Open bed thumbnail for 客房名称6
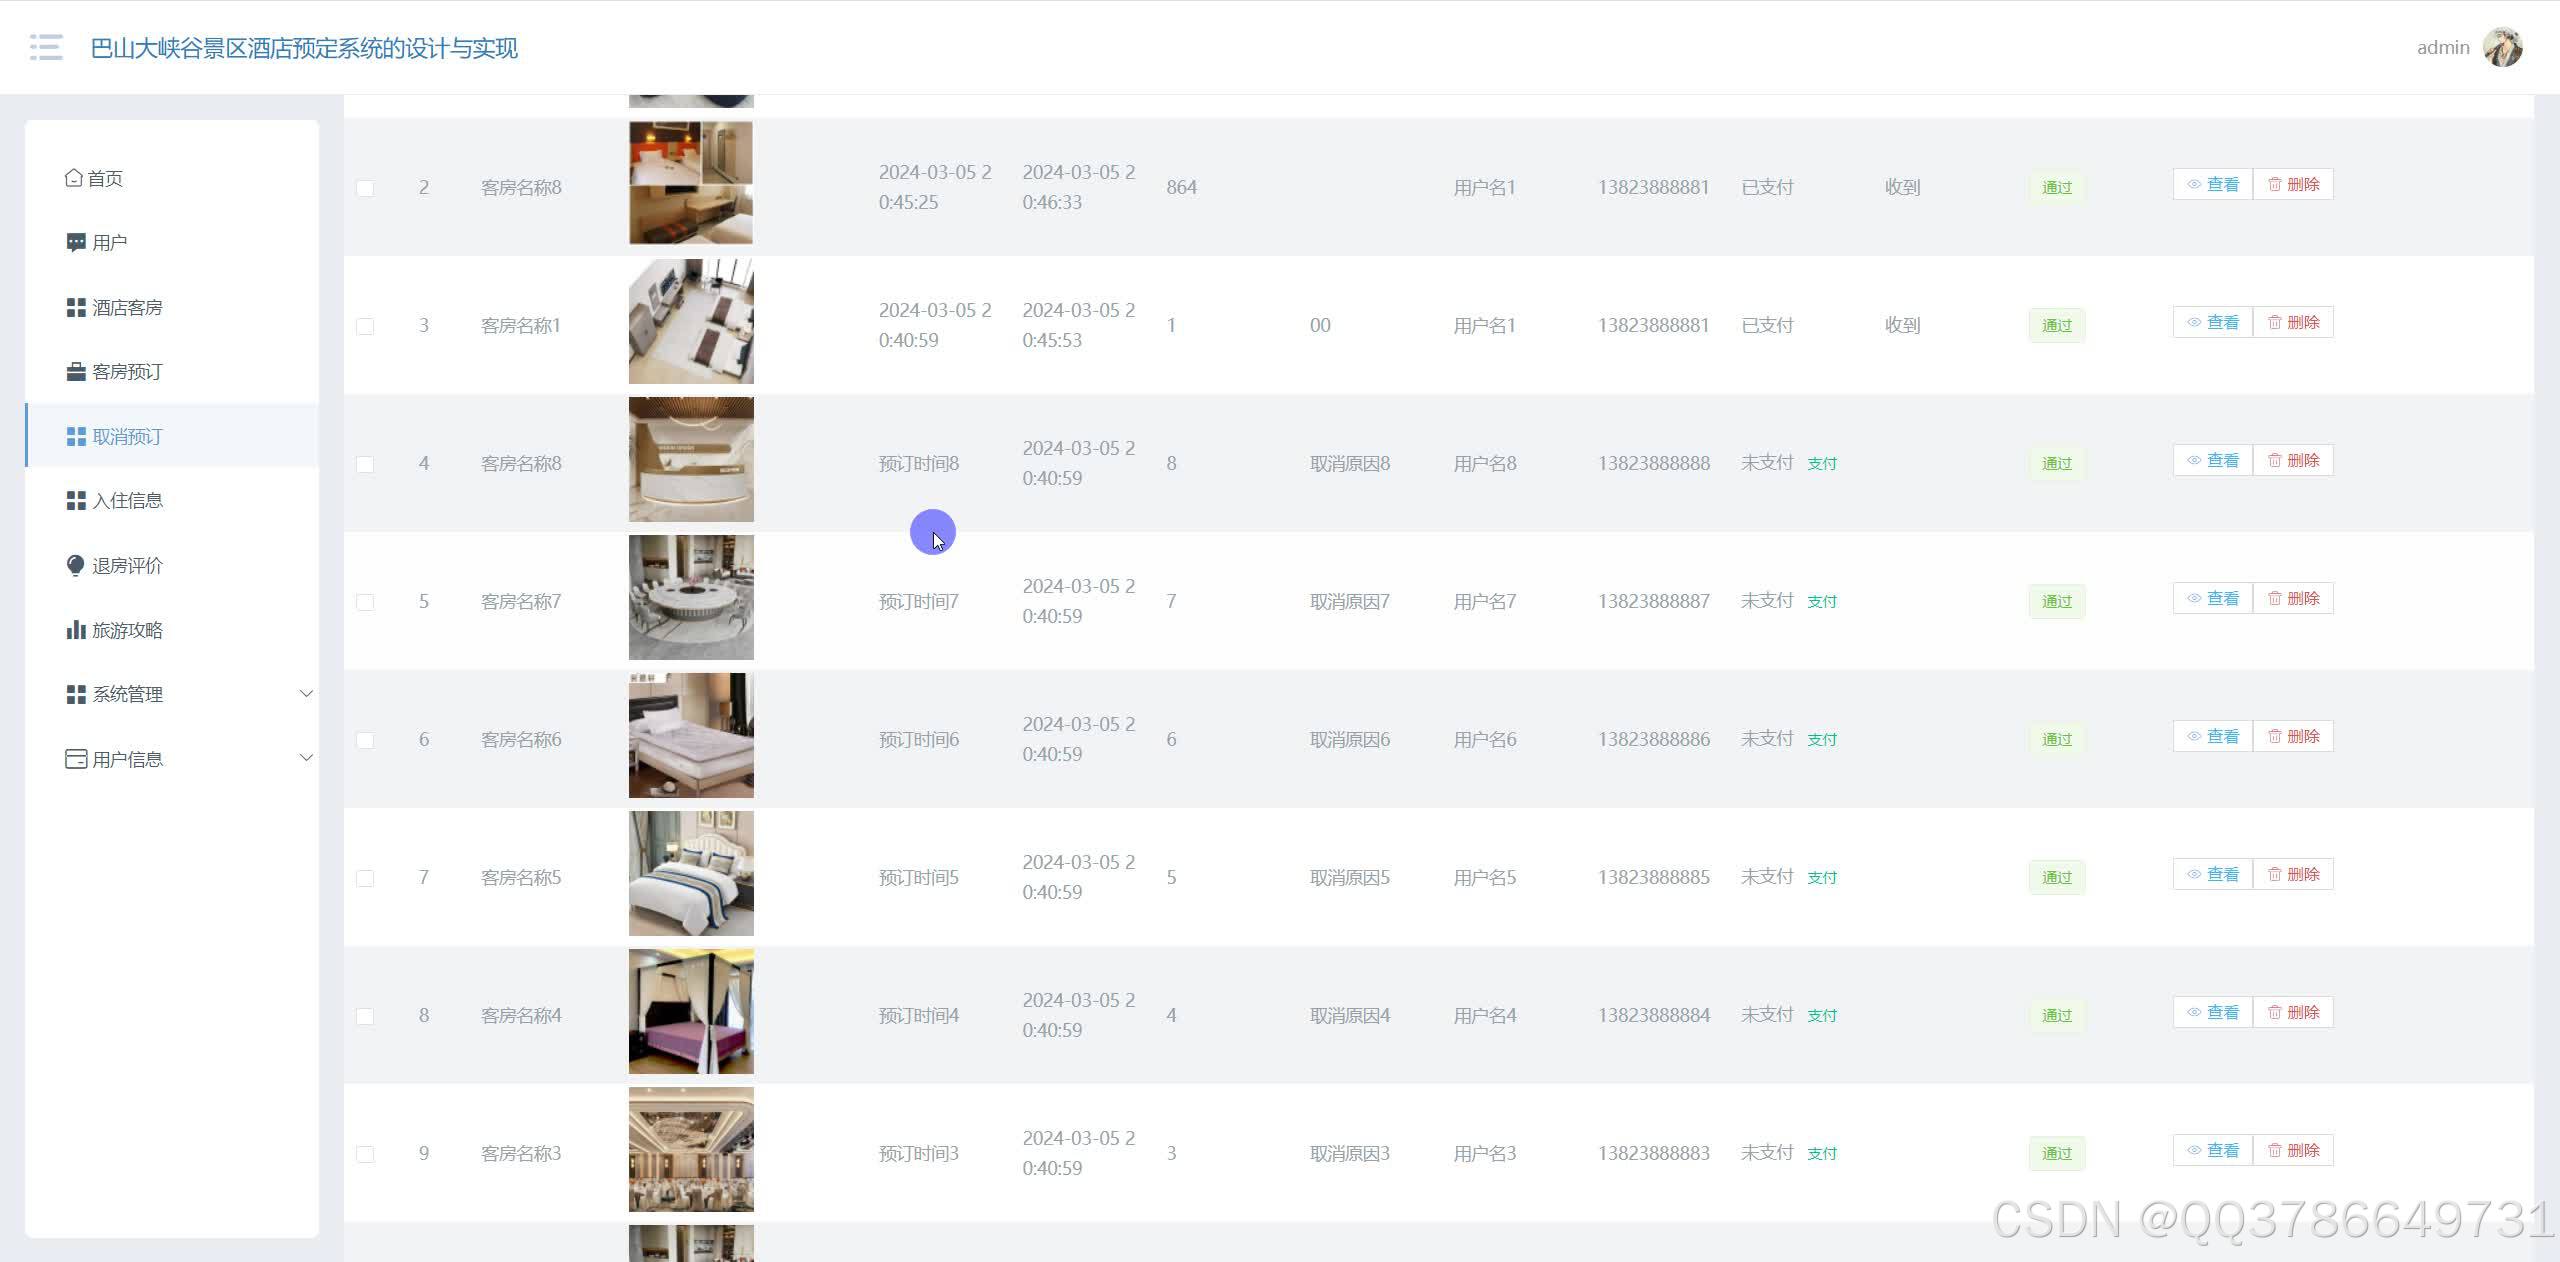 (x=691, y=735)
